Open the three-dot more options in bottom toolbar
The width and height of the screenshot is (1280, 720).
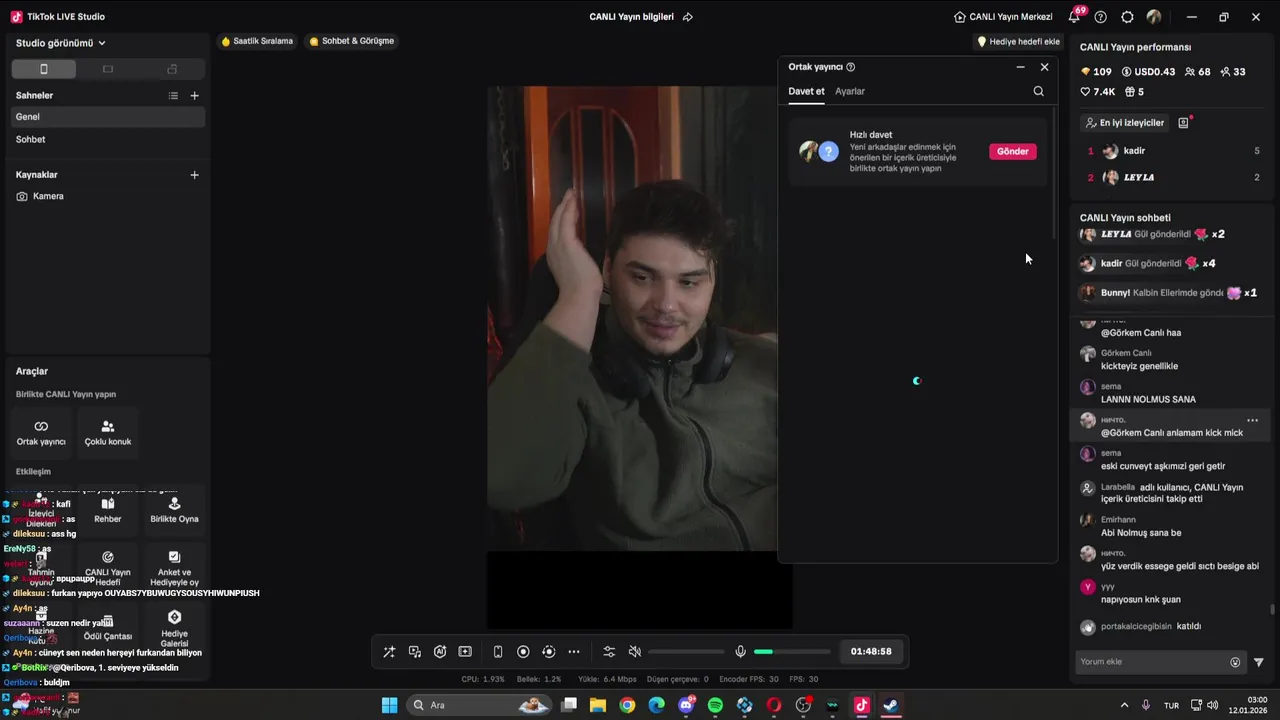(x=574, y=652)
